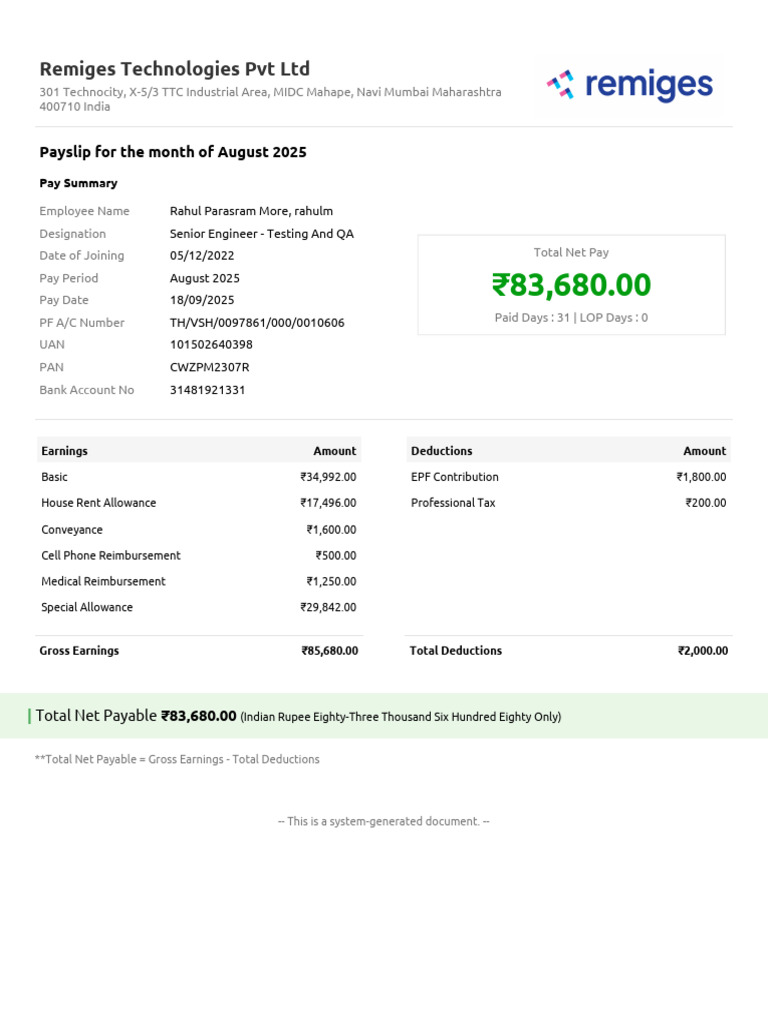The image size is (768, 1024).
Task: Select PAN value CWZPM2307R
Action: (210, 367)
